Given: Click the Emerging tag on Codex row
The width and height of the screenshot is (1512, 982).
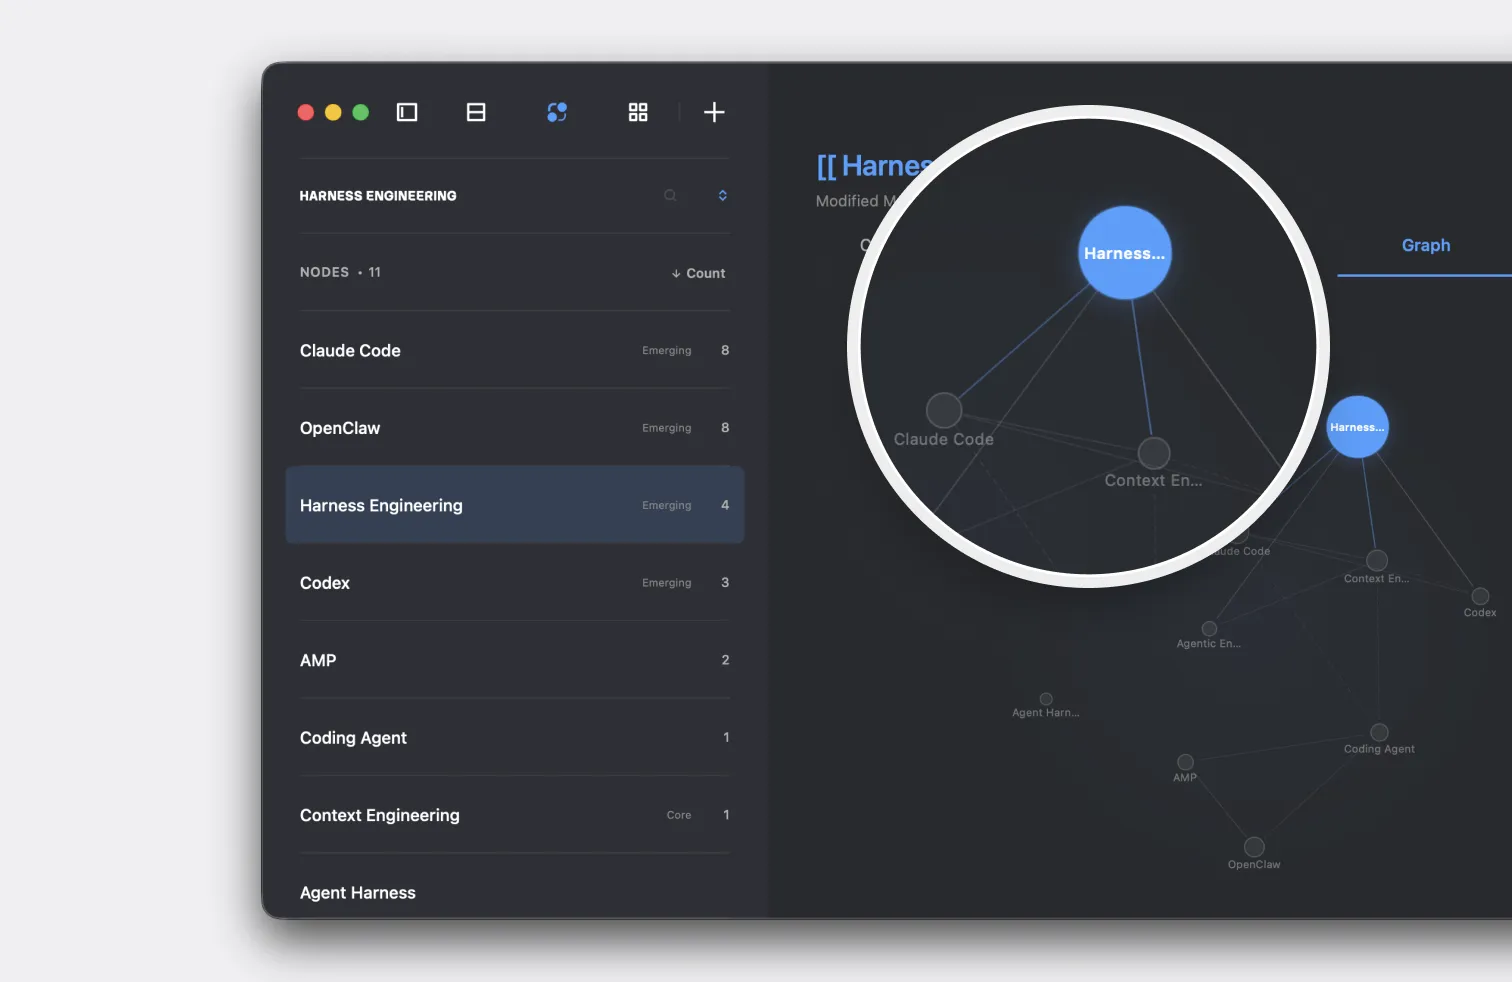Looking at the screenshot, I should pos(667,583).
